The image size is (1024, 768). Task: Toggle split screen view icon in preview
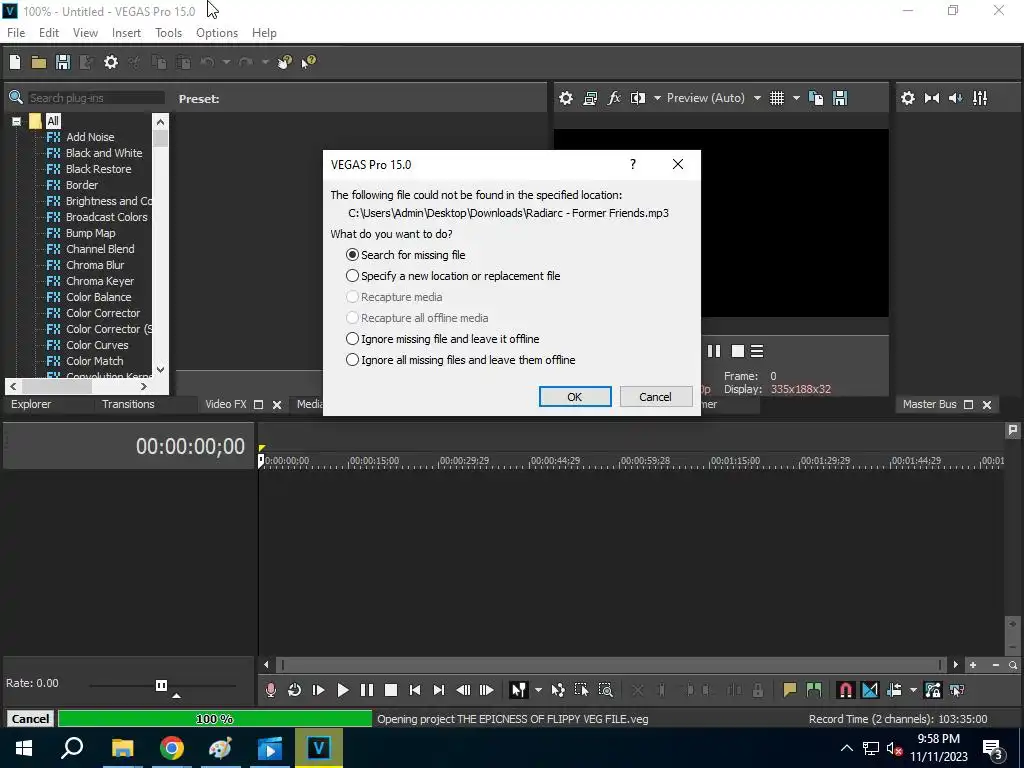pyautogui.click(x=637, y=98)
